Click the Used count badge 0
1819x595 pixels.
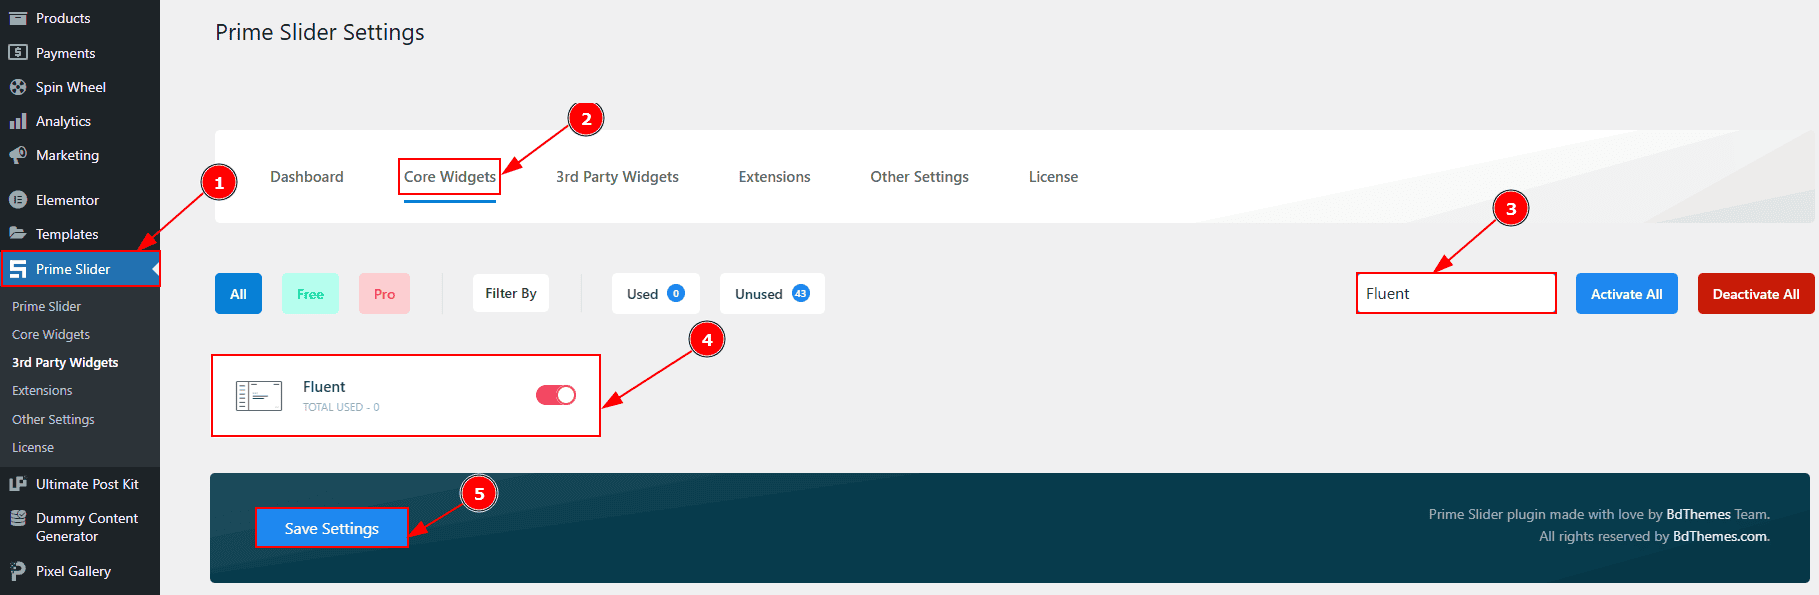coord(676,293)
